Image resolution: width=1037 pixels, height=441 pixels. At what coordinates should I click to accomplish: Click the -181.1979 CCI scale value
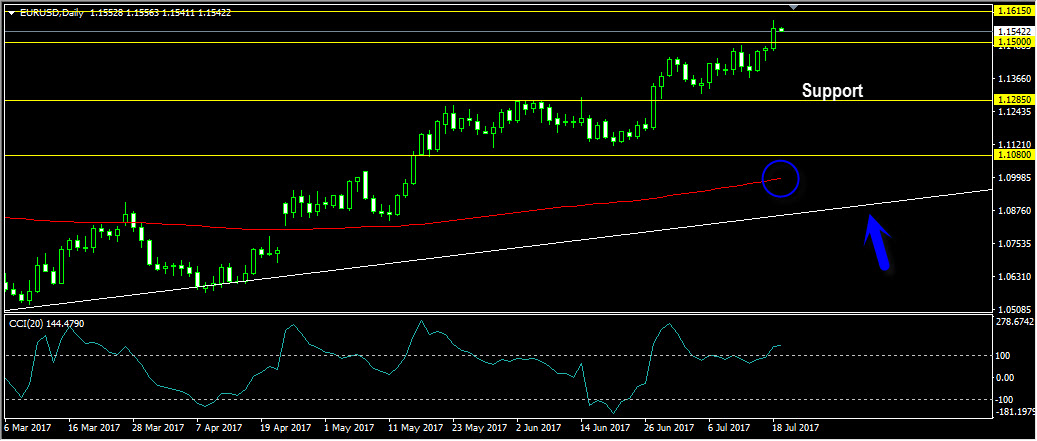pos(1016,413)
